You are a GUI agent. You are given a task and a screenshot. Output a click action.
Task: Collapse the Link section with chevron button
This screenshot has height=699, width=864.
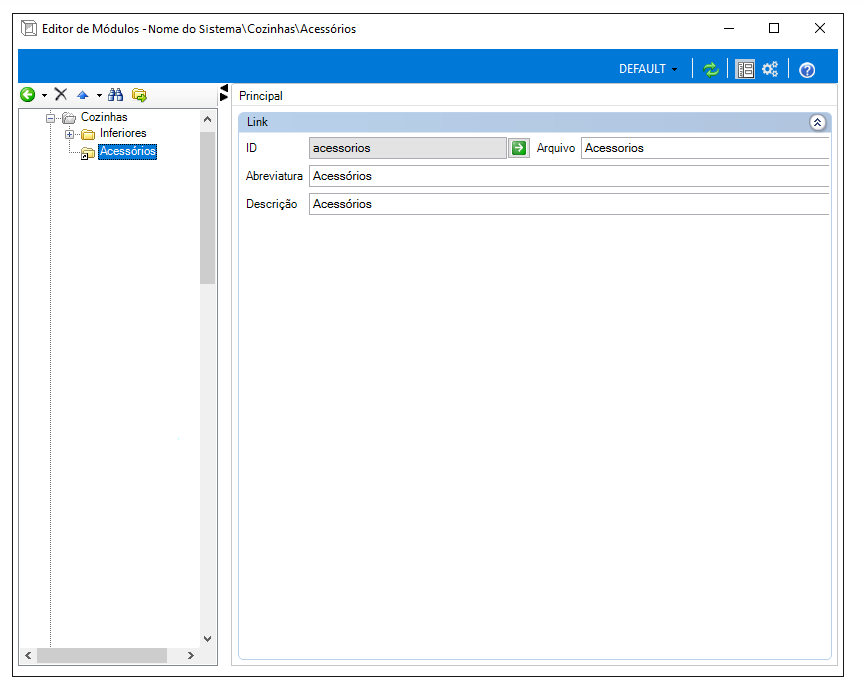[x=817, y=122]
